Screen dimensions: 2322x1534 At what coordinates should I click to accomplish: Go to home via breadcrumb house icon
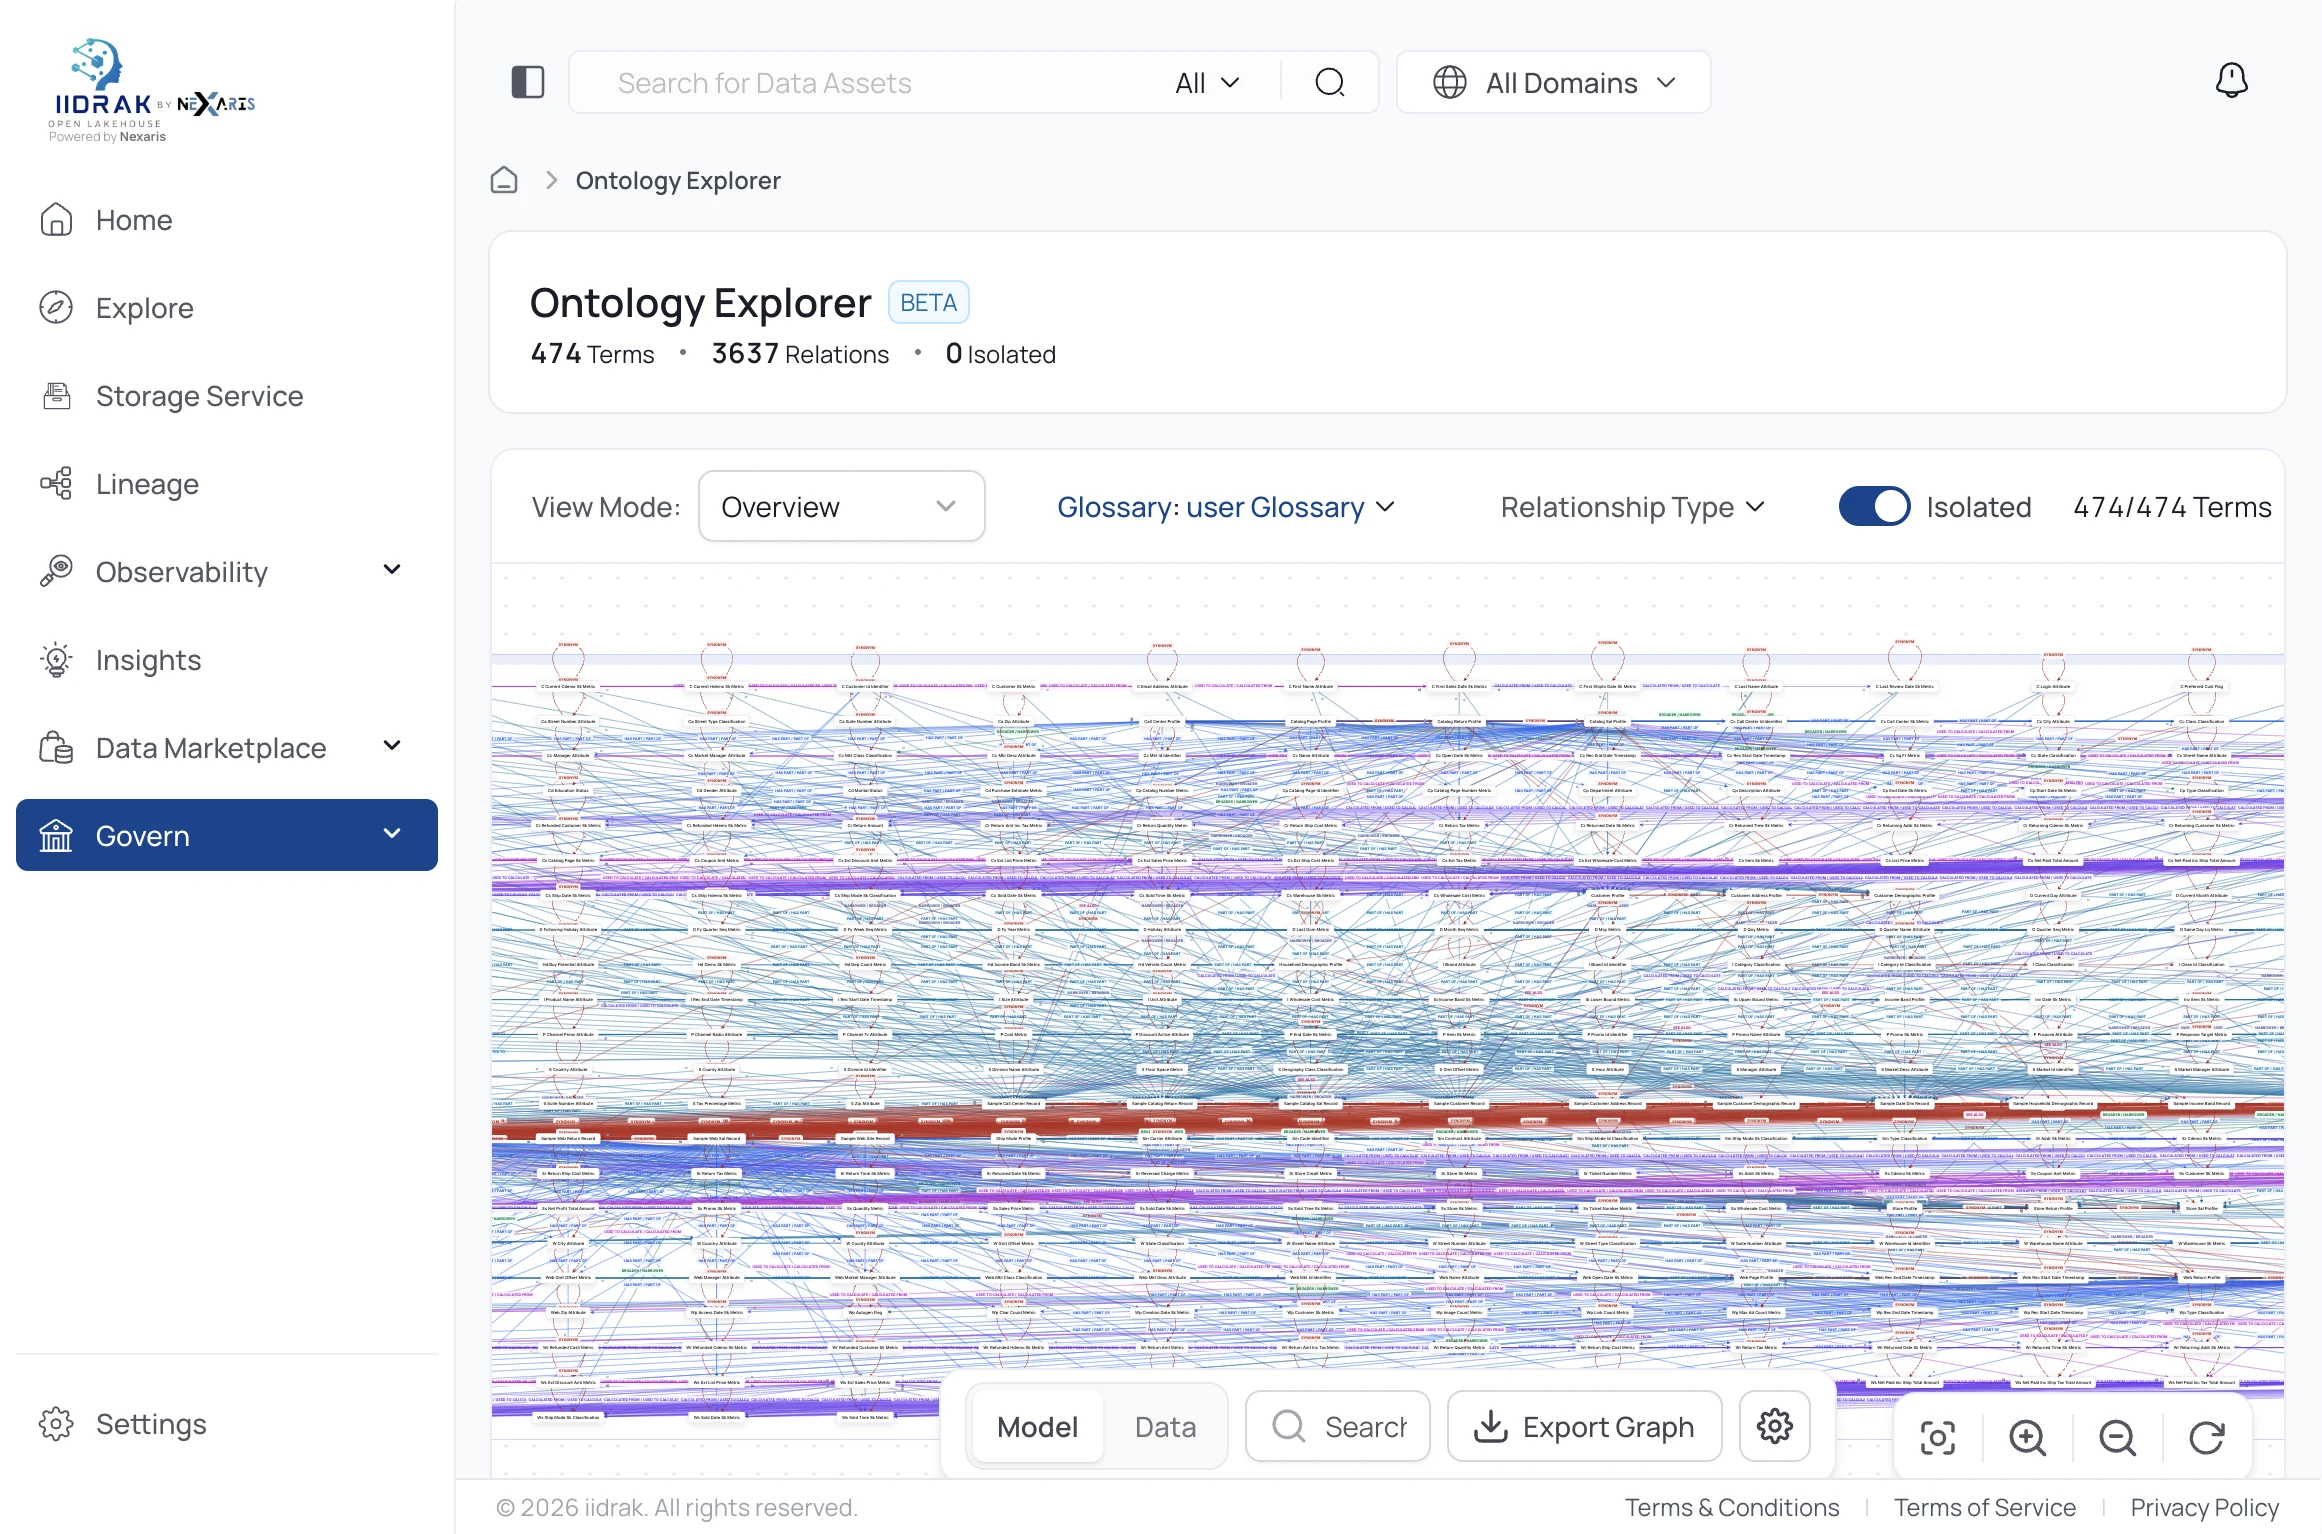pos(504,180)
